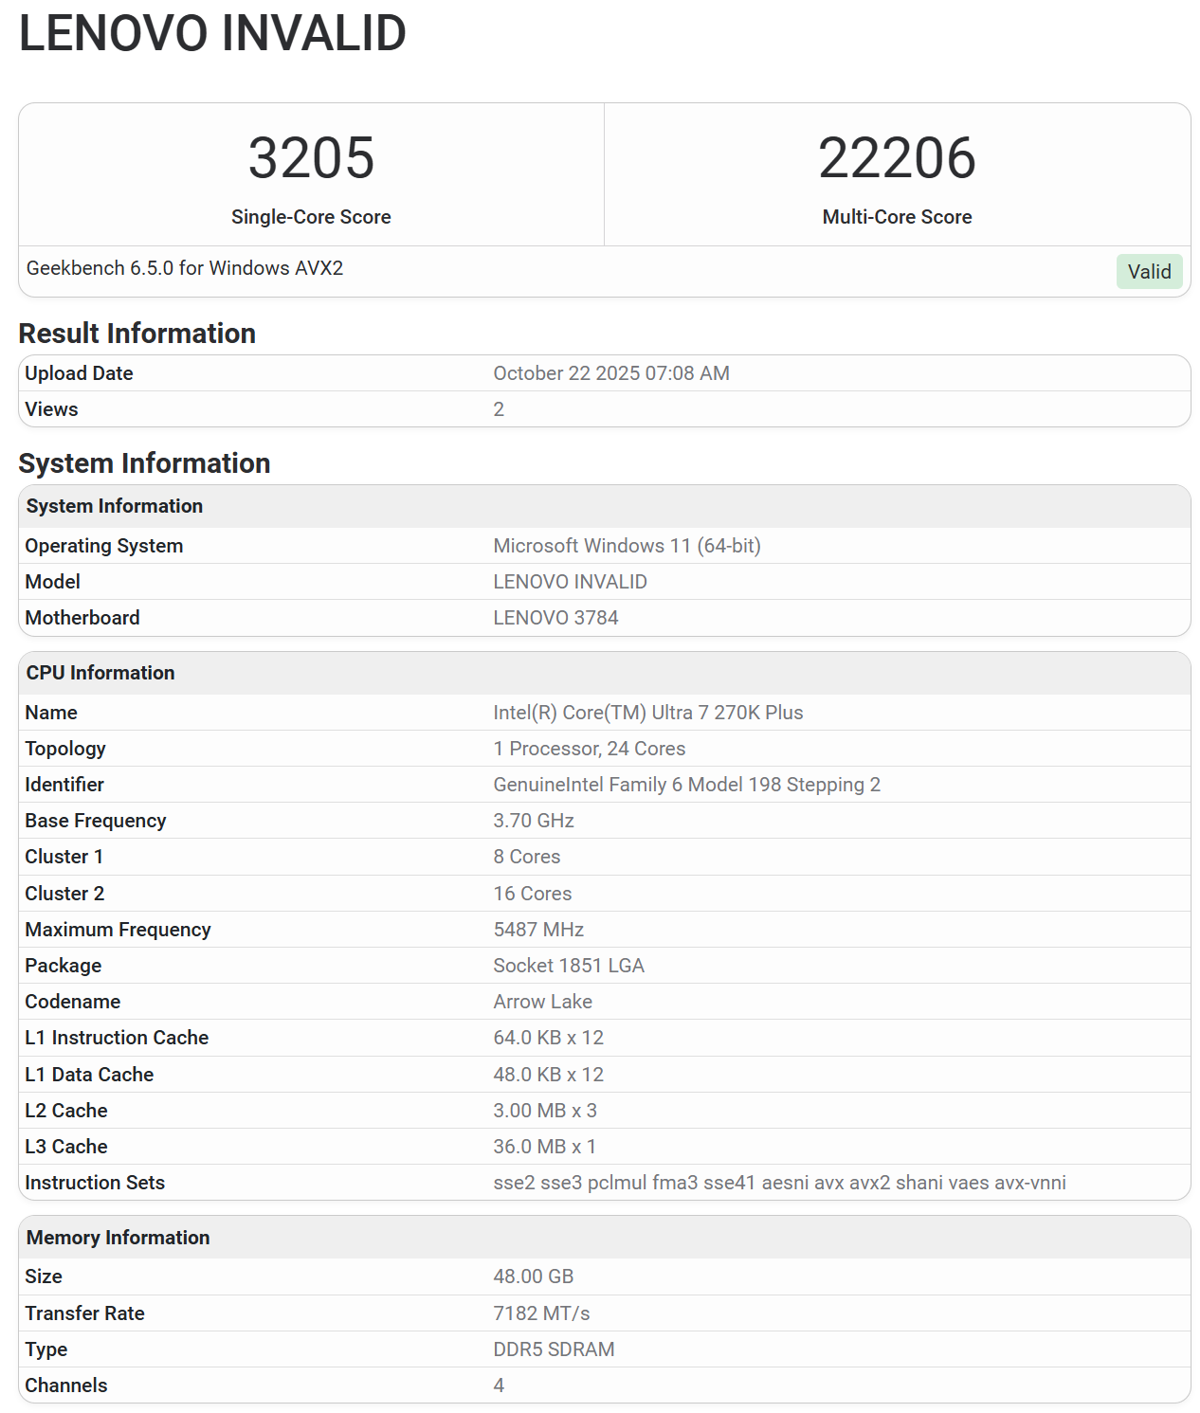
Task: Click the System Information table header
Action: (x=114, y=506)
